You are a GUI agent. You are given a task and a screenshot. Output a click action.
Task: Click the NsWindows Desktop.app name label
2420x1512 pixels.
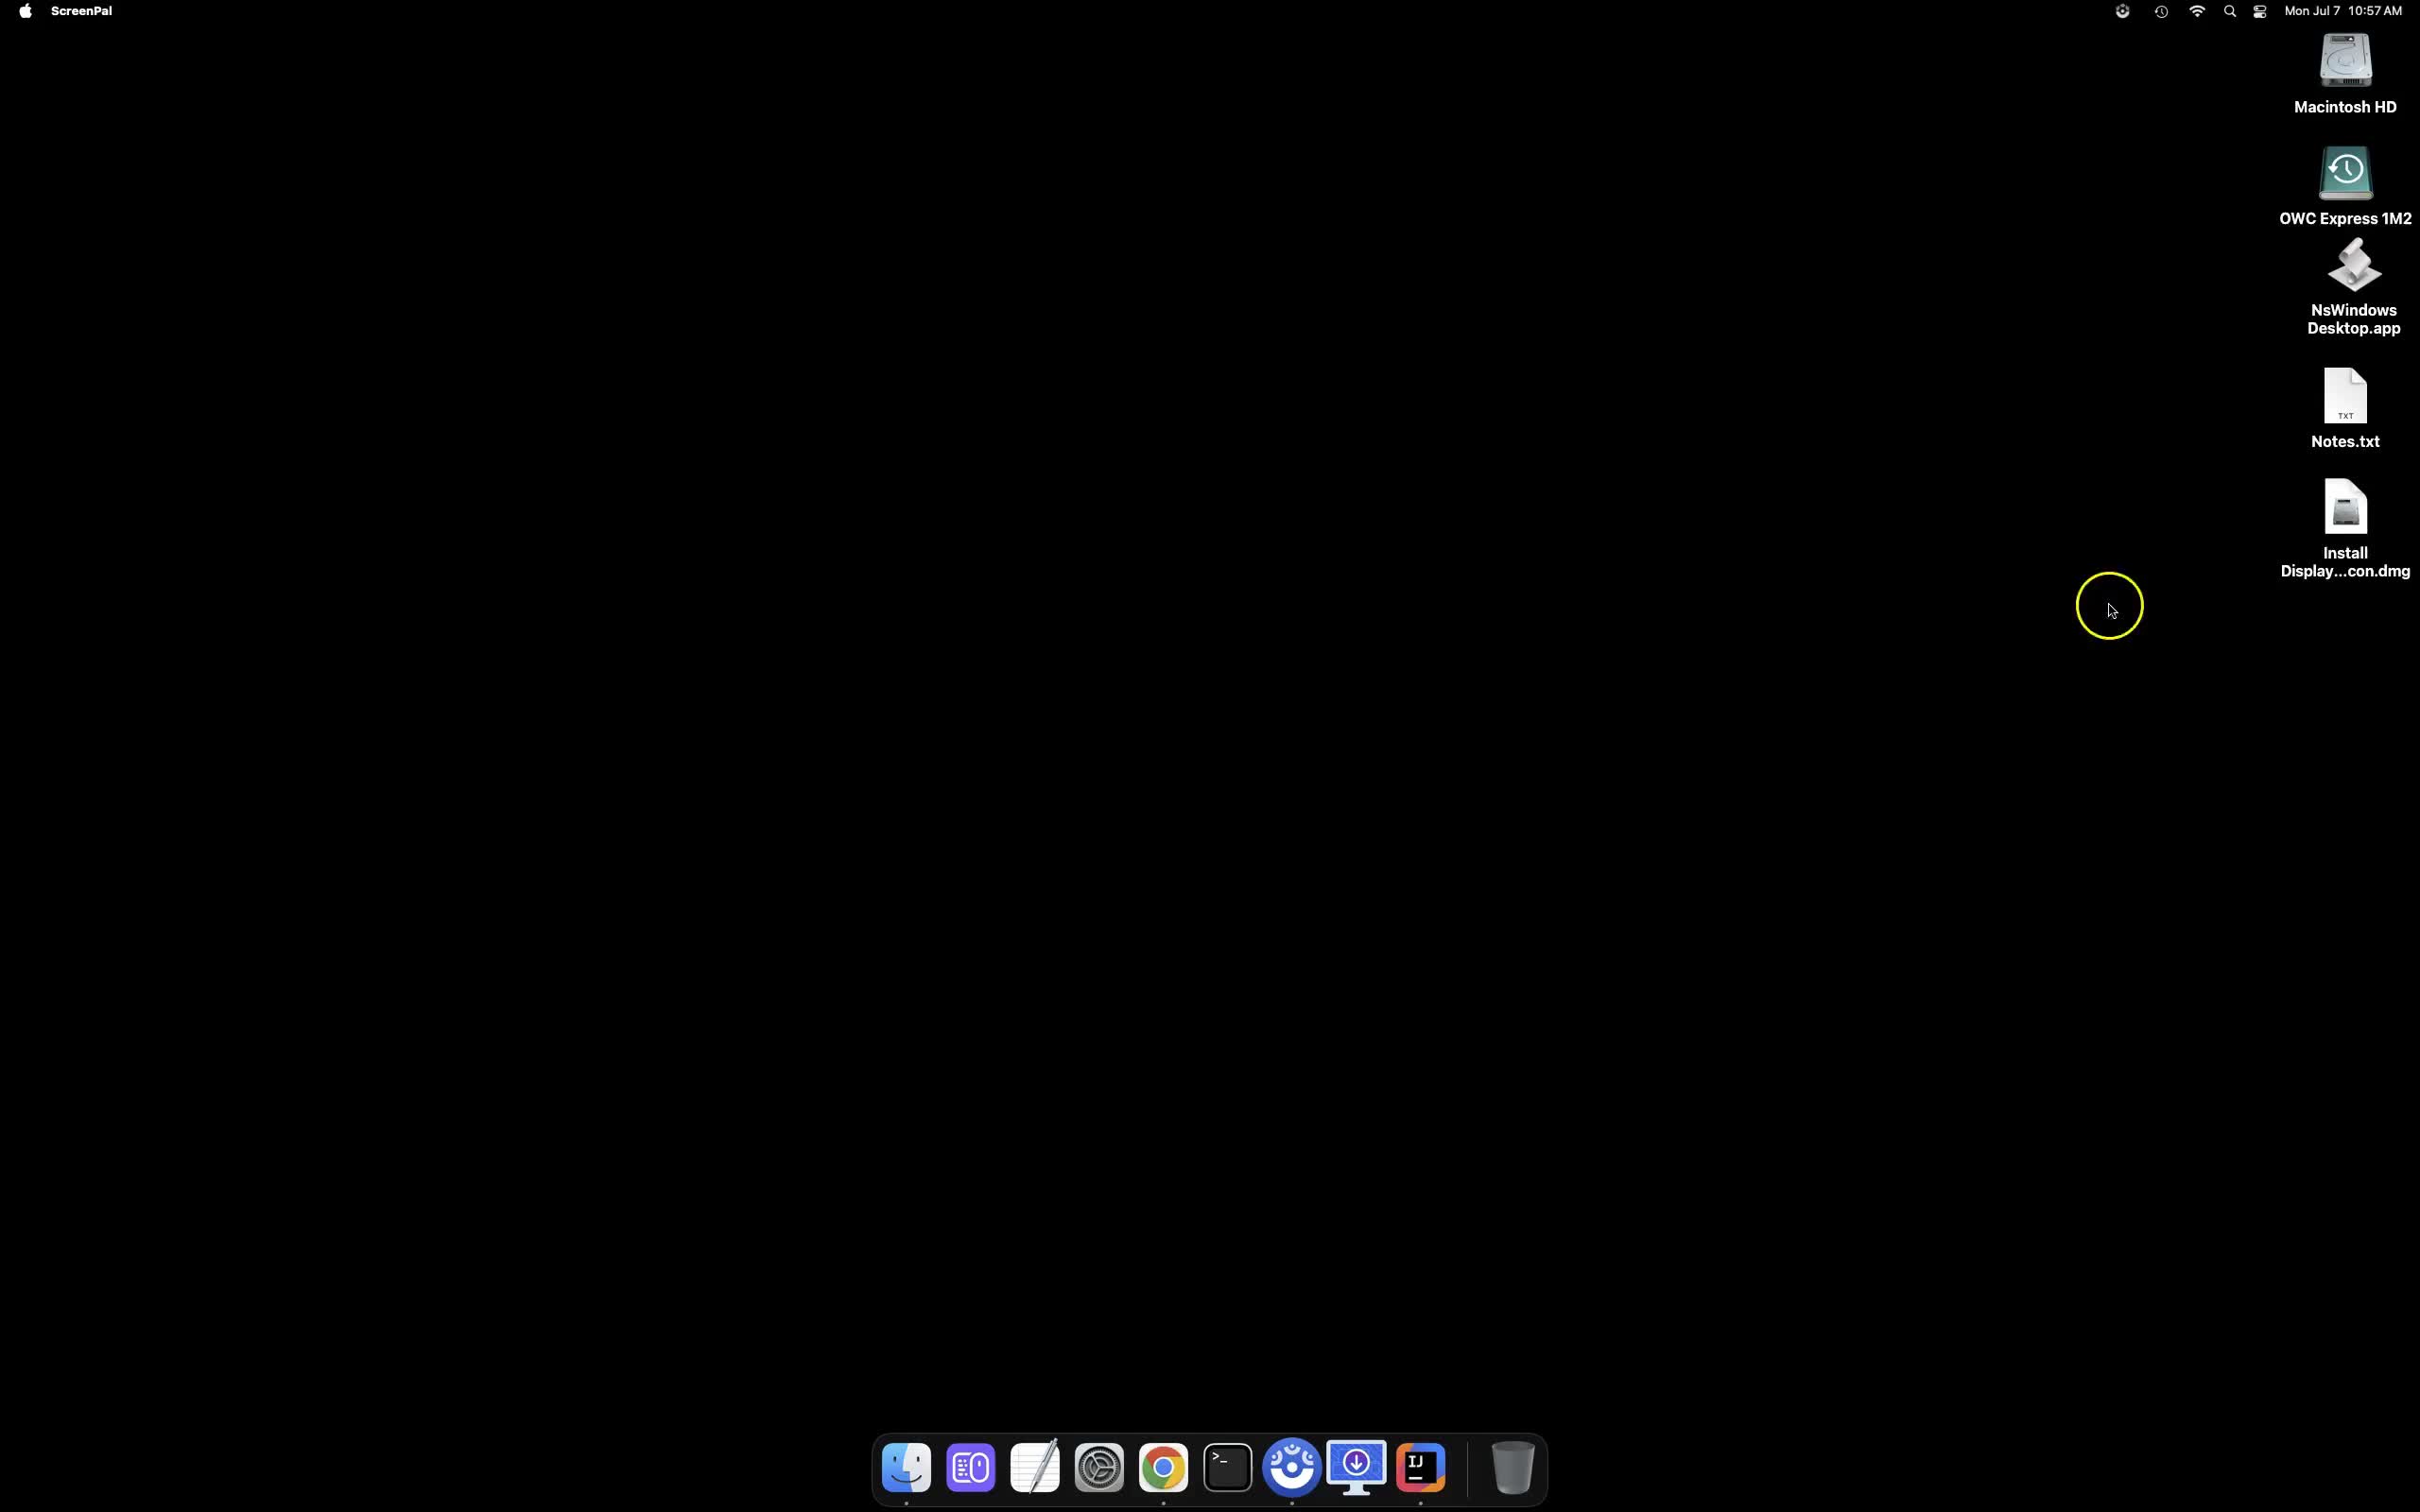[x=2354, y=319]
